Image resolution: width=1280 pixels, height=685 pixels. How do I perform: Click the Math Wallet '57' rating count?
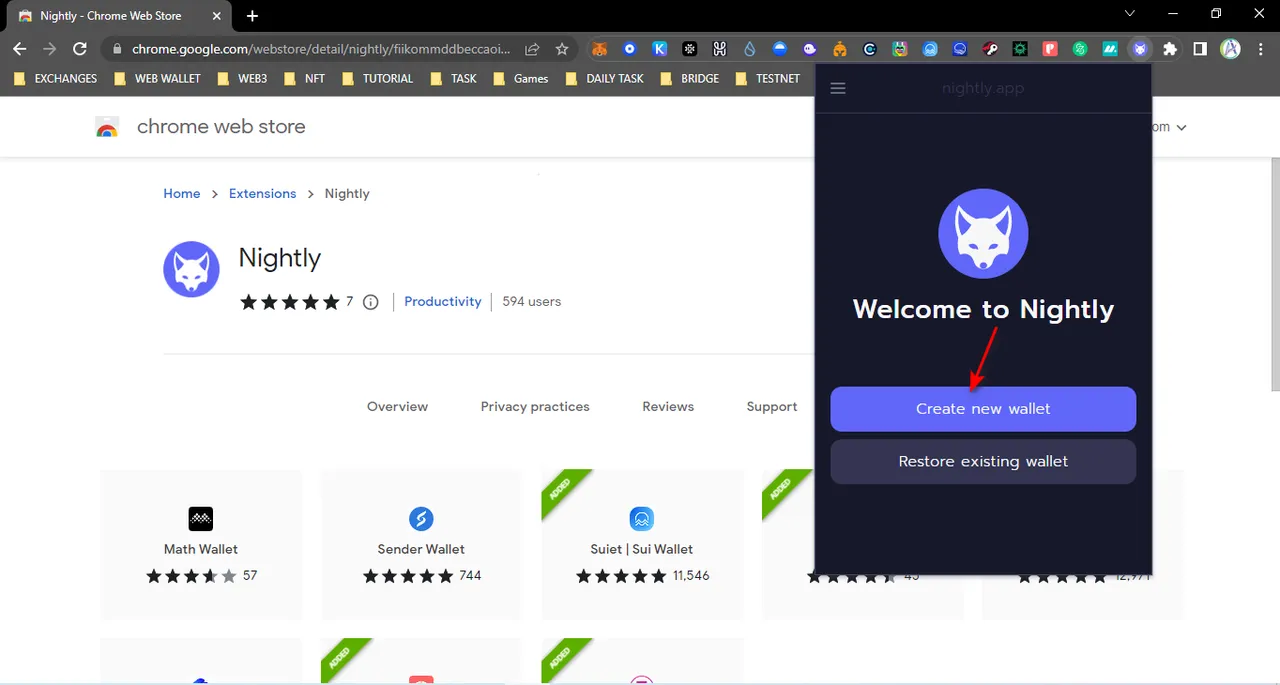click(x=250, y=576)
